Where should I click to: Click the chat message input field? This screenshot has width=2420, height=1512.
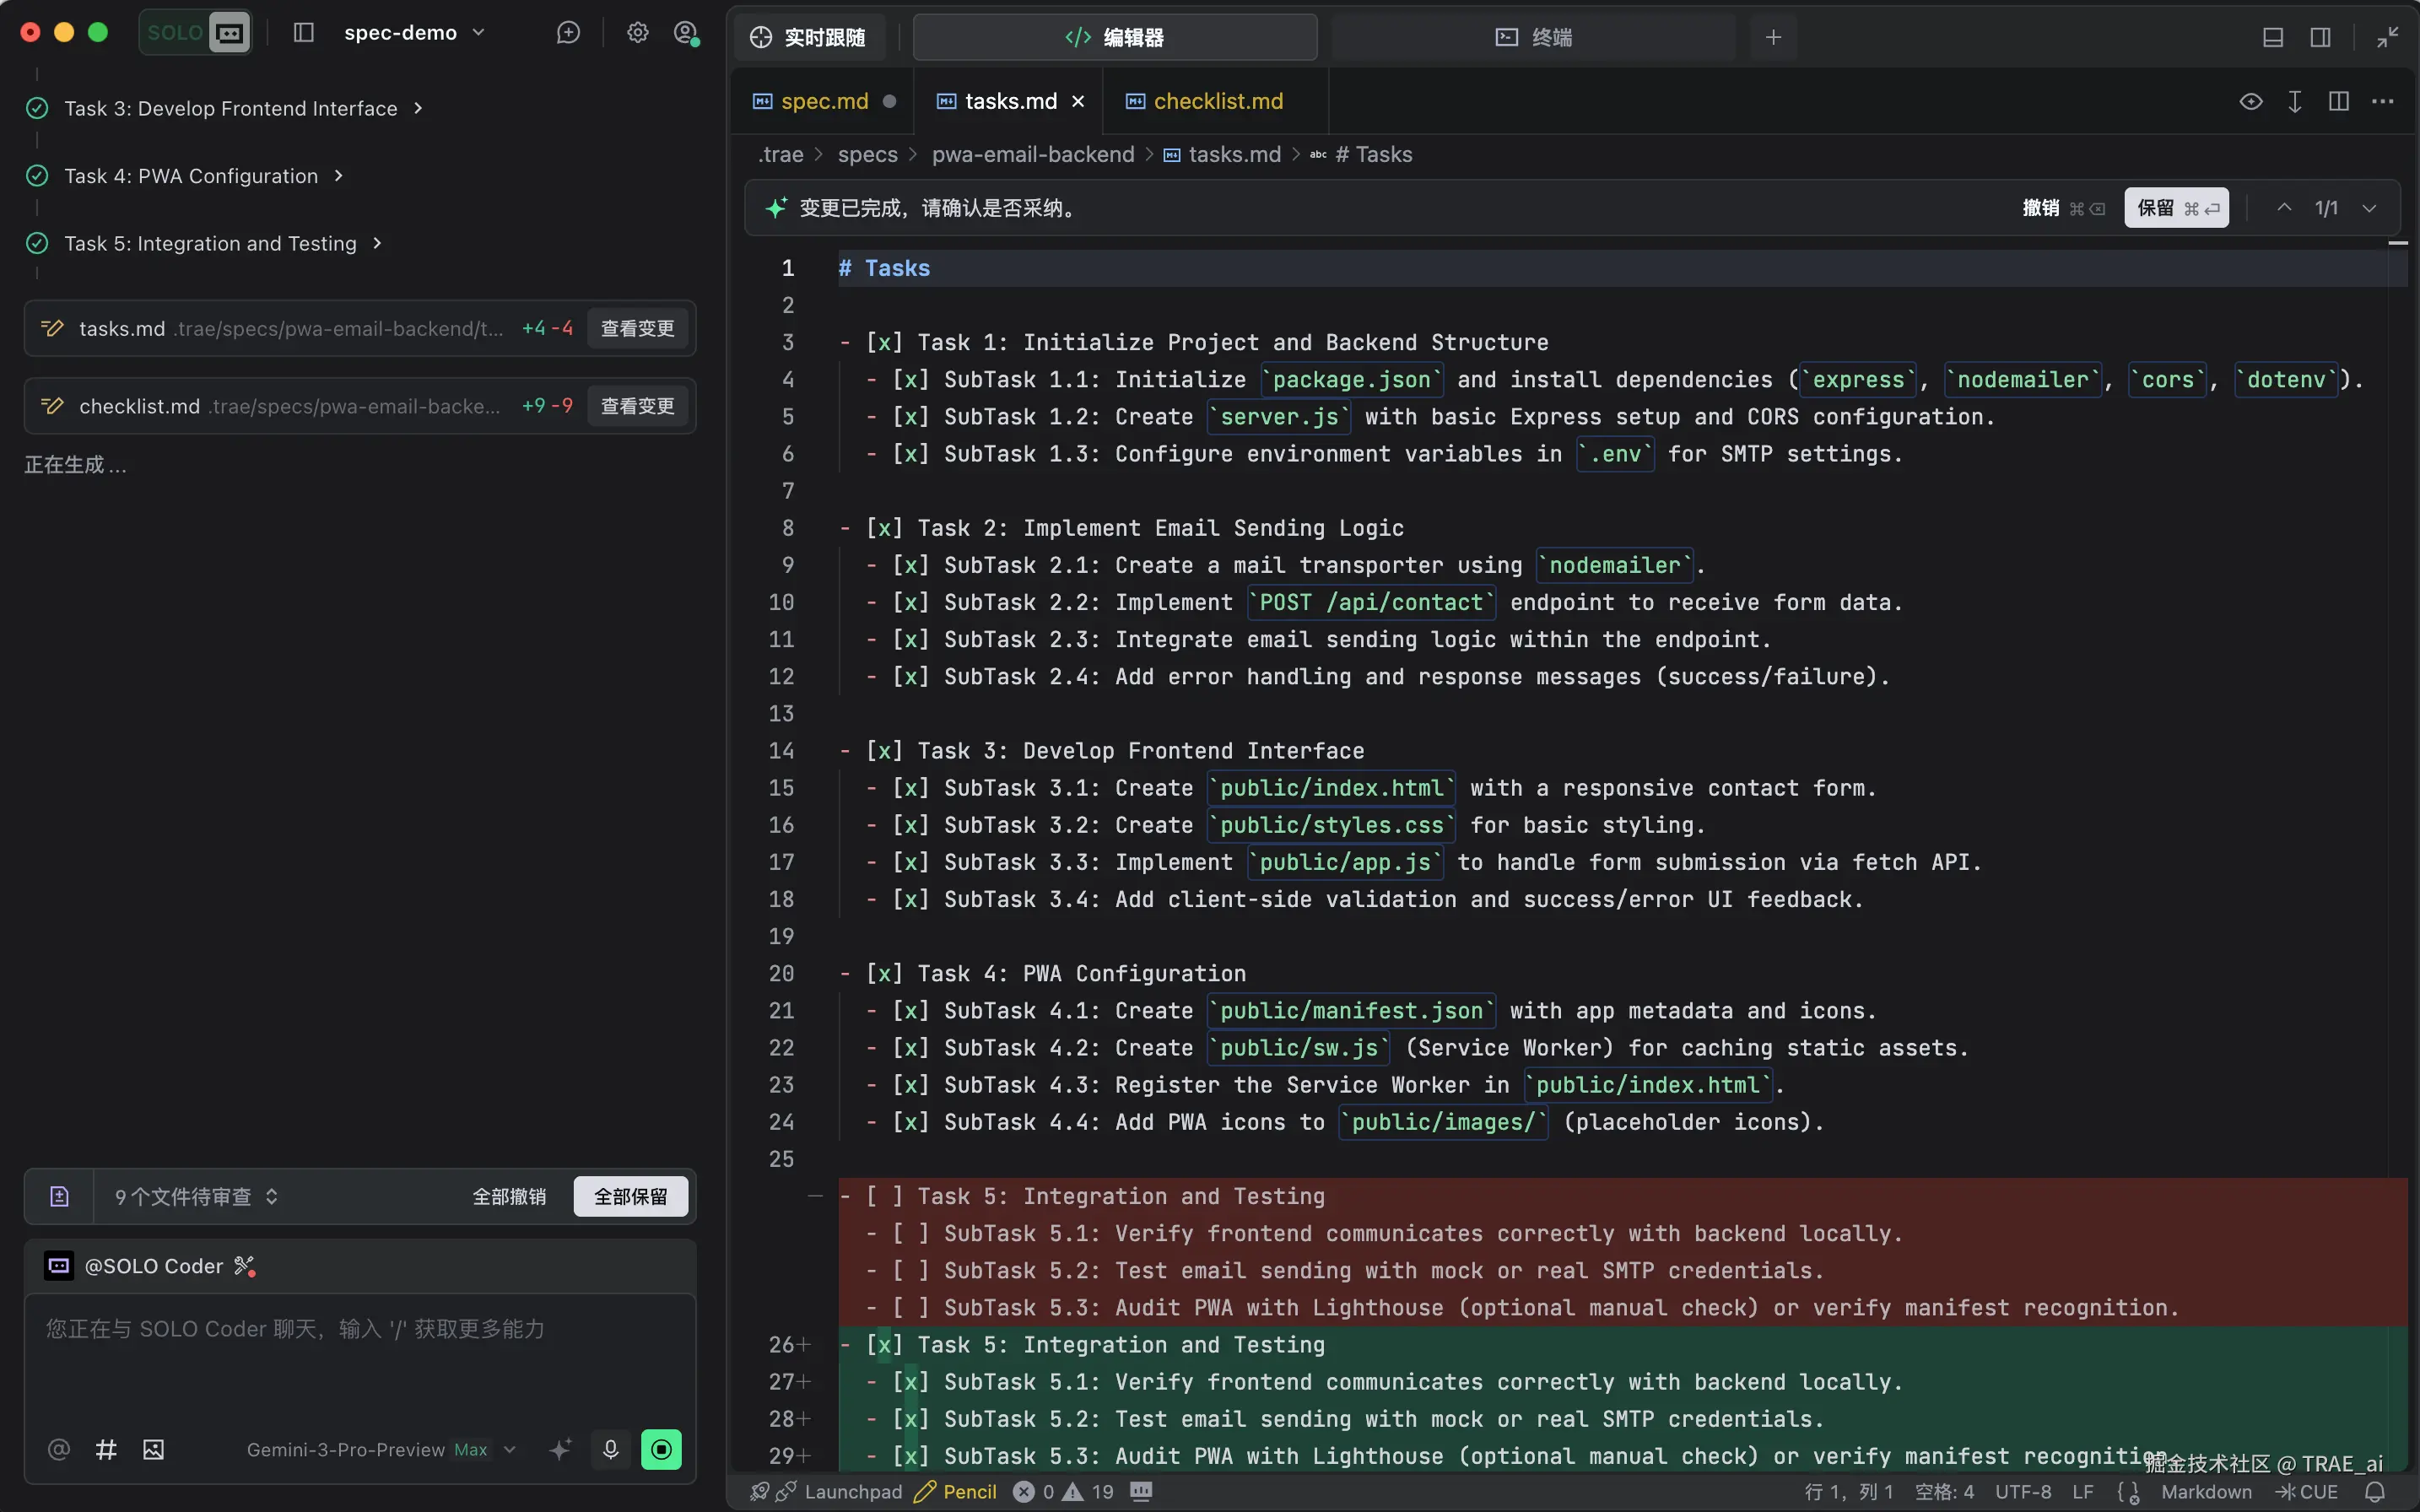(x=360, y=1360)
